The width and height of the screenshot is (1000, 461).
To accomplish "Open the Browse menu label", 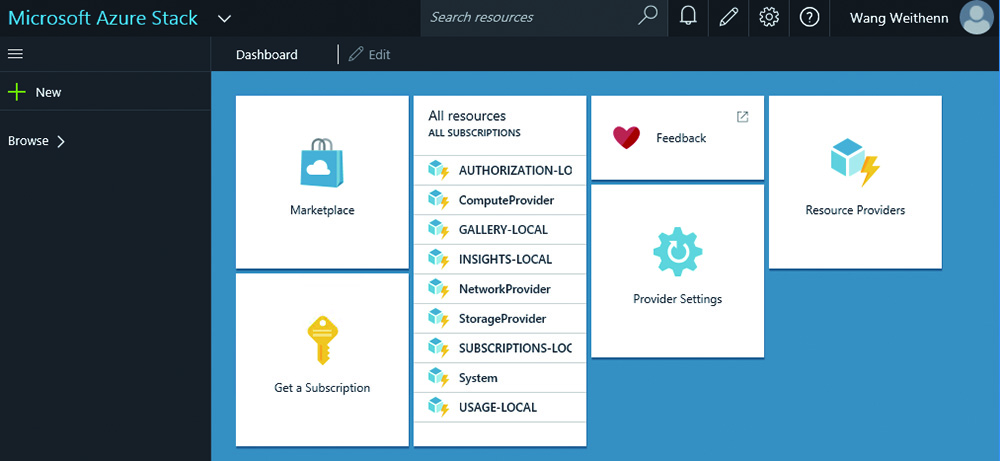I will 28,141.
